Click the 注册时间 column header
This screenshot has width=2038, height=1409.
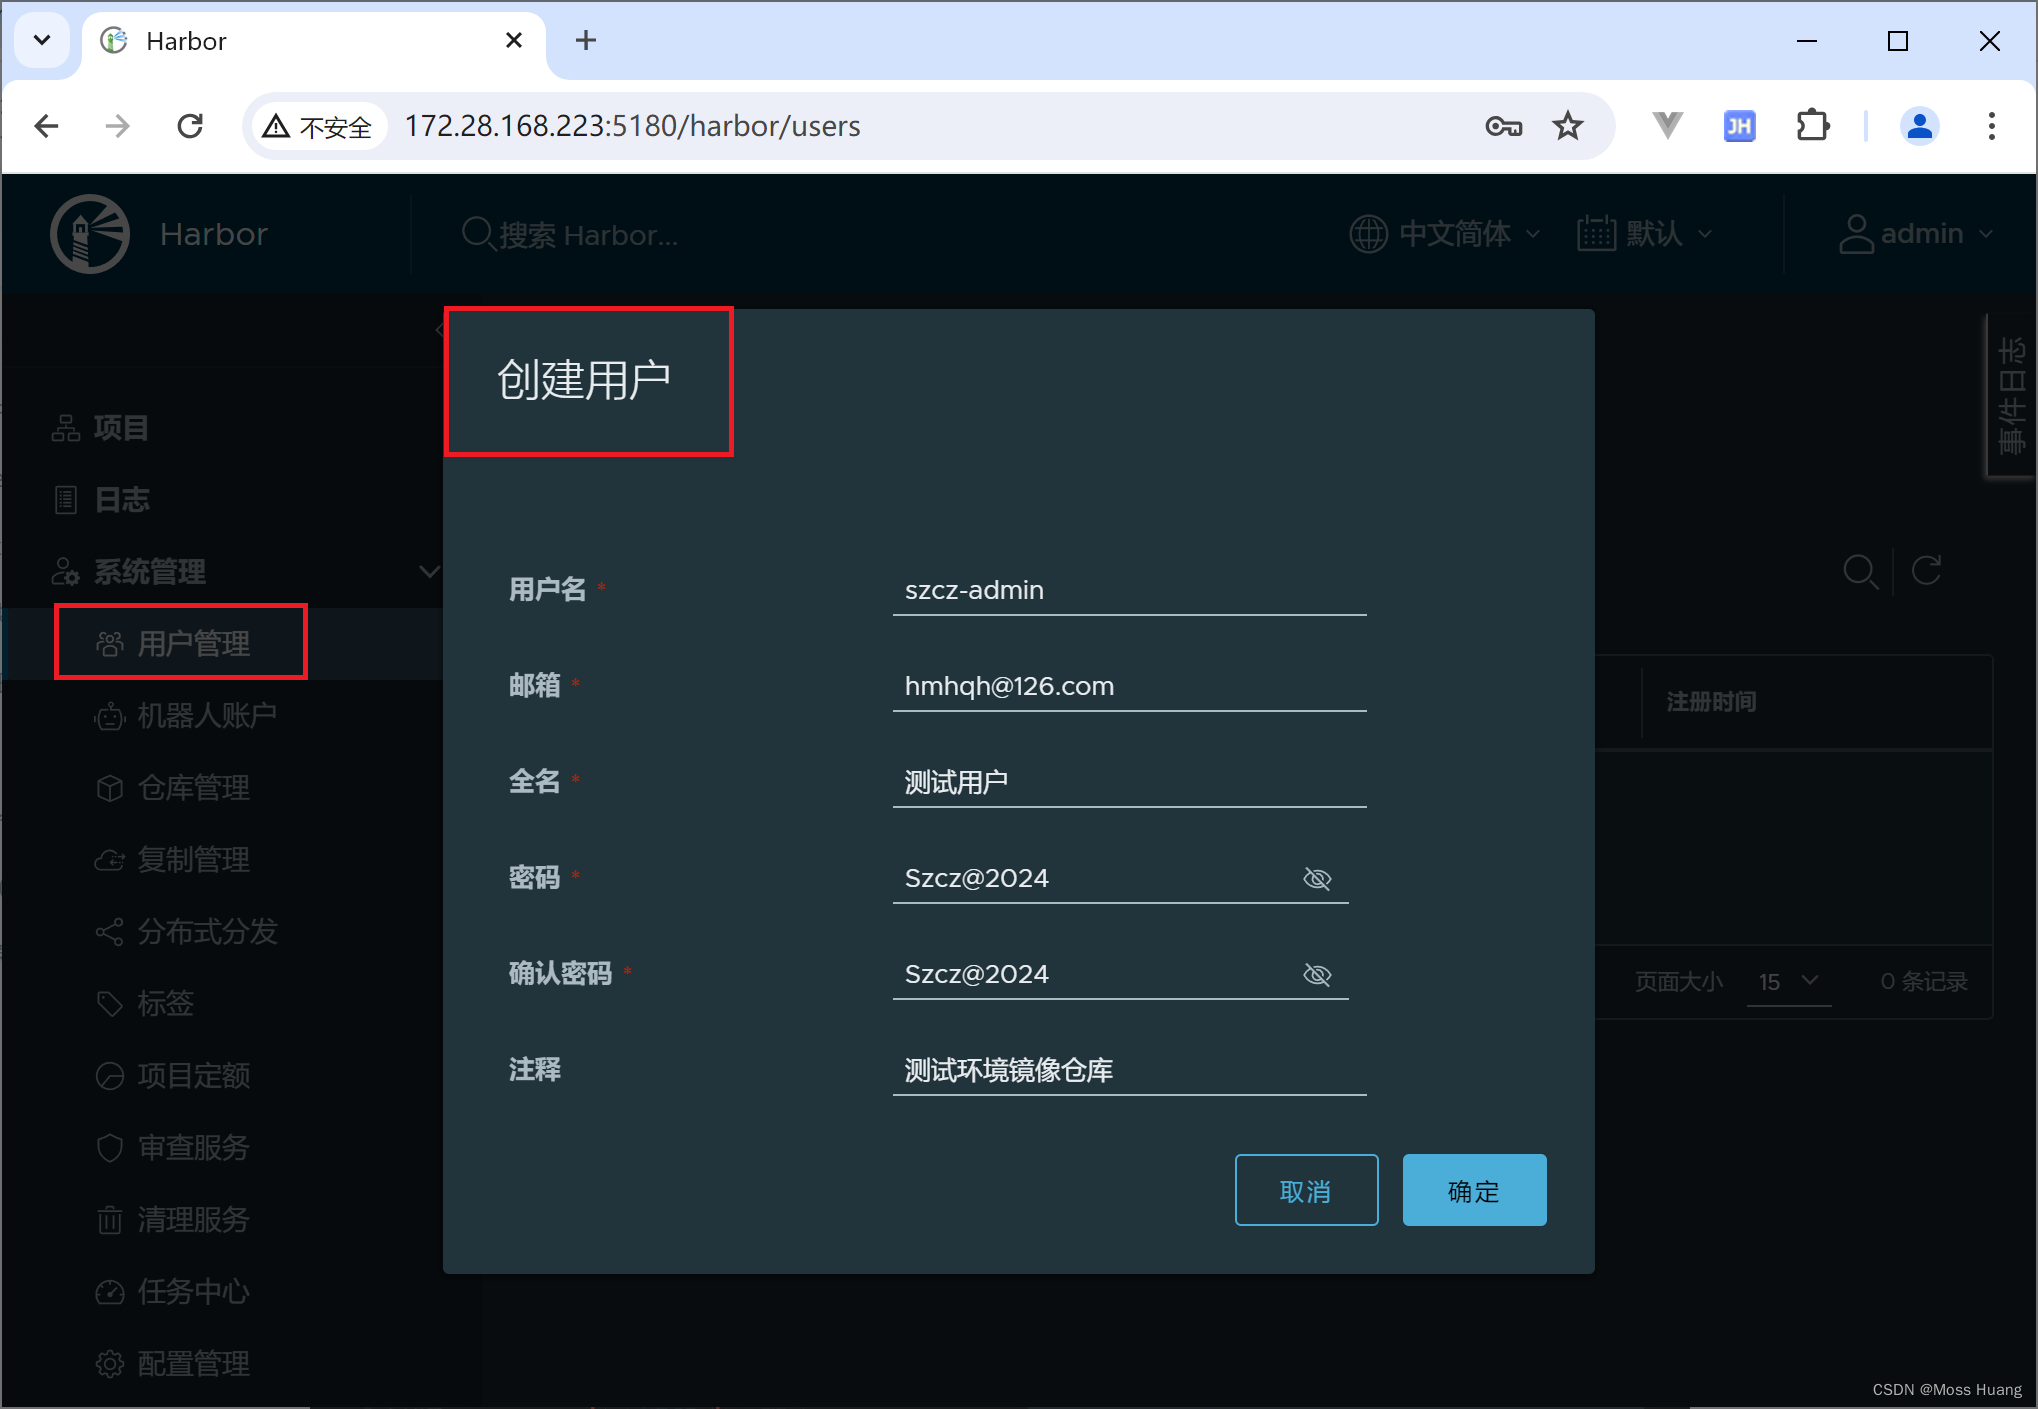click(1711, 702)
